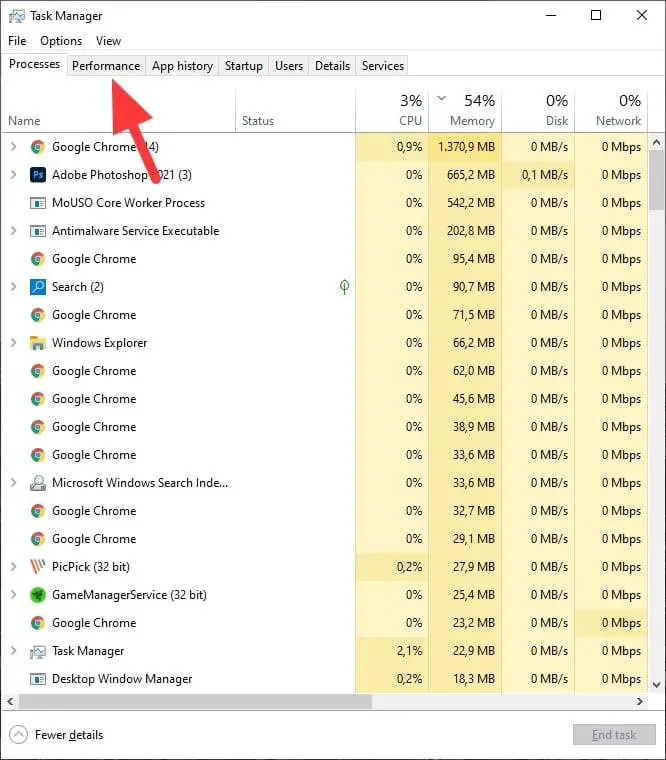Click the Chrome icon on the 32,7 MB row

coord(38,511)
